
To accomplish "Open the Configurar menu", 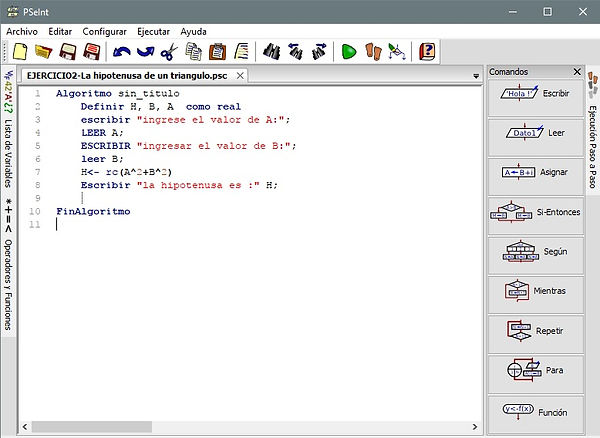I will point(105,31).
